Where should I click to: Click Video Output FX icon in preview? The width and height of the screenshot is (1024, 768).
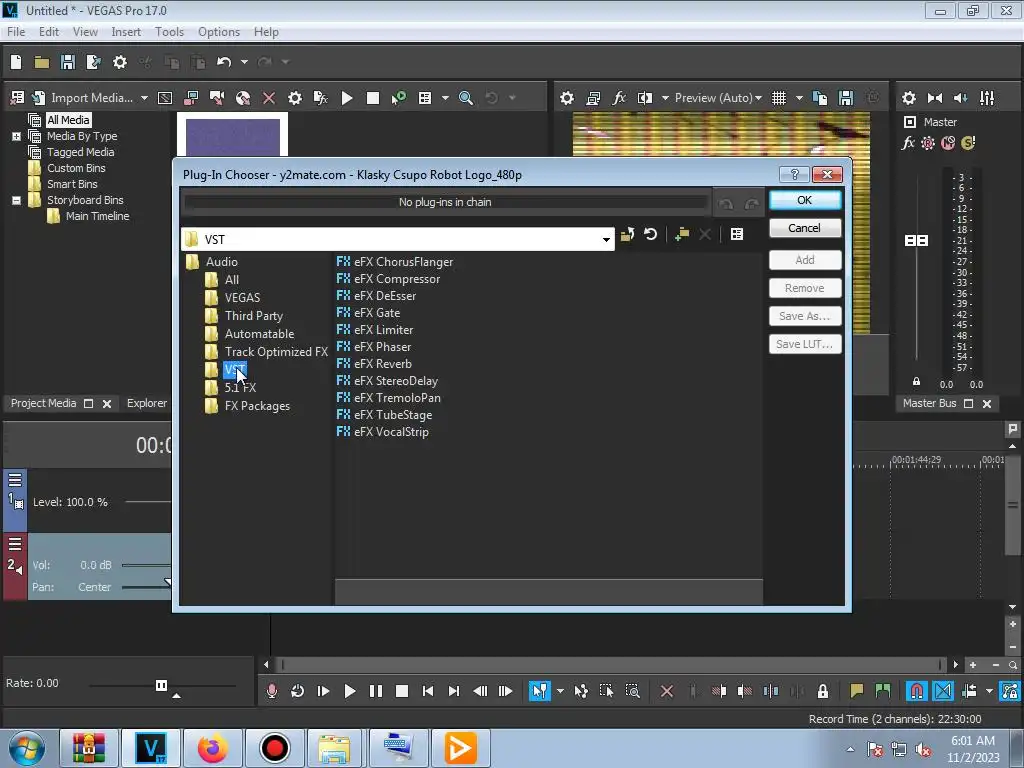click(618, 98)
